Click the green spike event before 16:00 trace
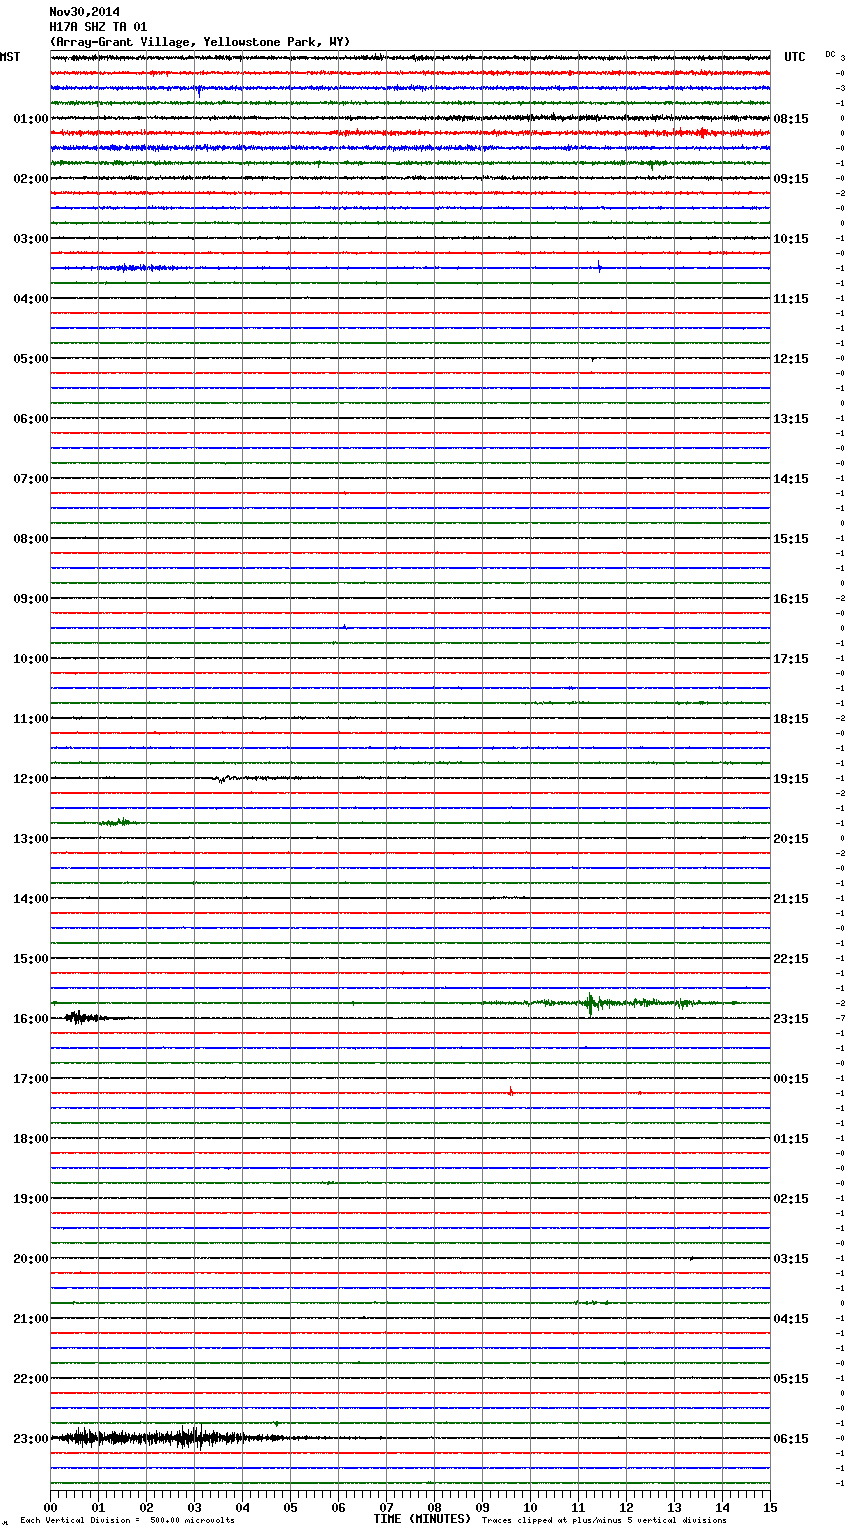Viewport: 850px width, 1534px height. [x=590, y=1002]
